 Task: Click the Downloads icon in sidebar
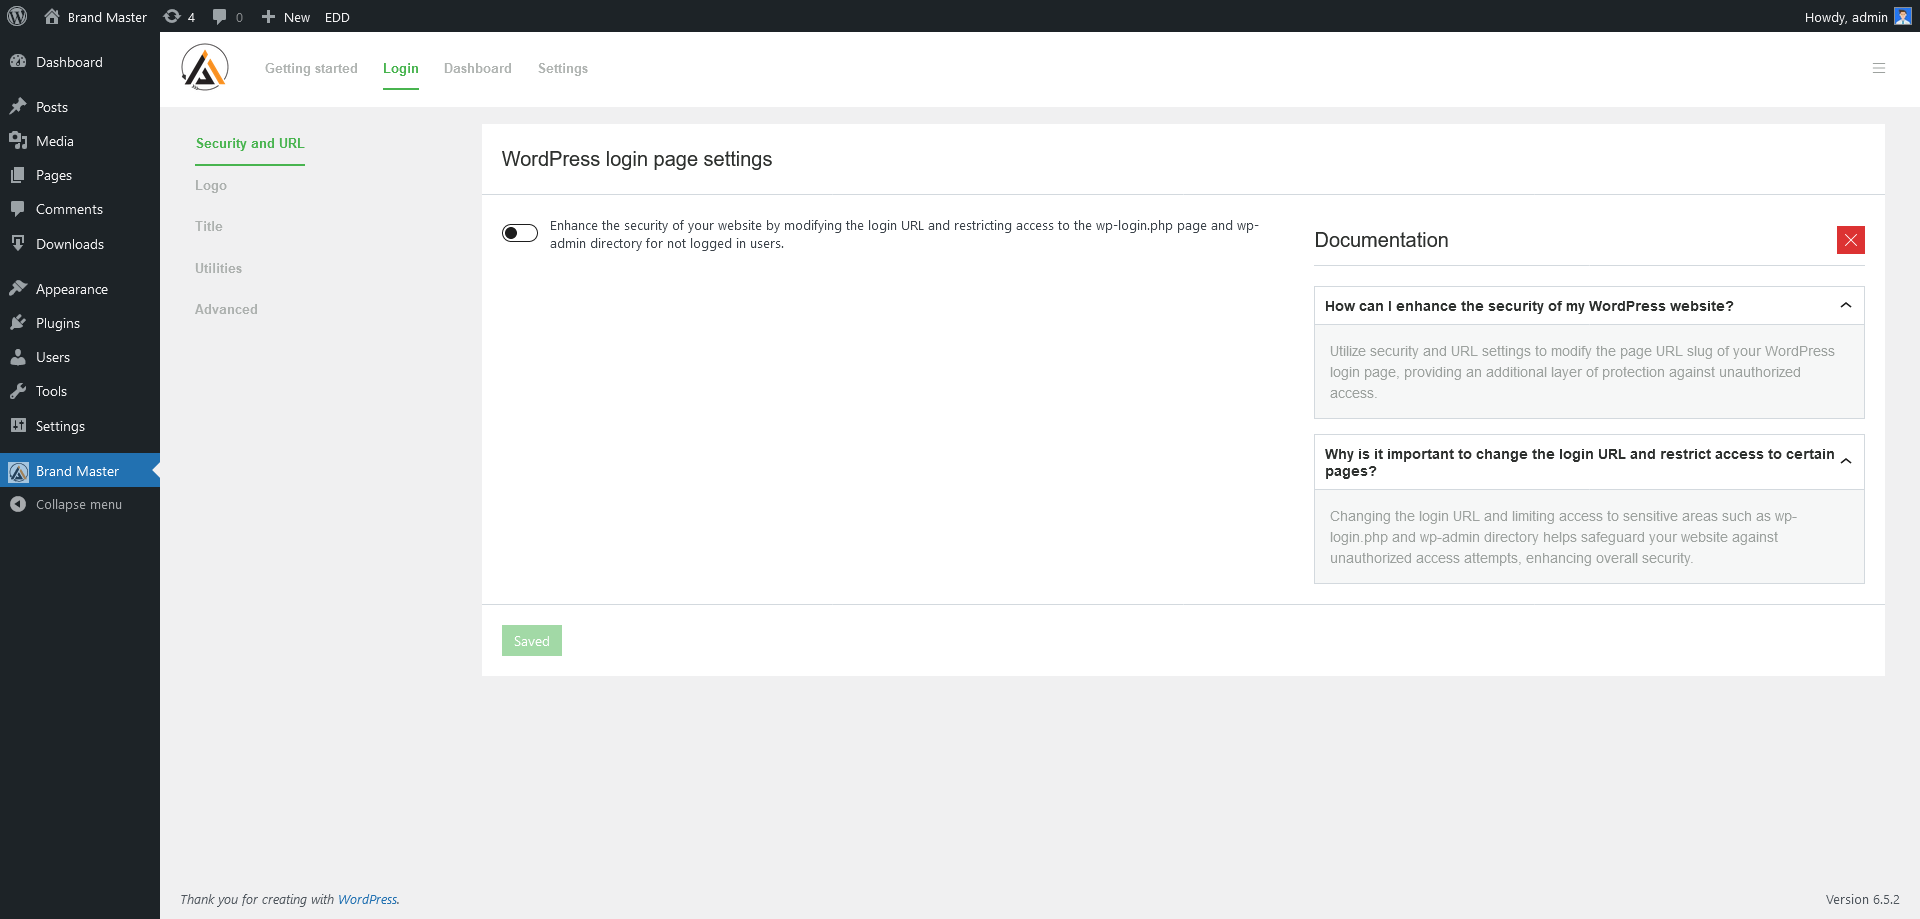pos(18,243)
